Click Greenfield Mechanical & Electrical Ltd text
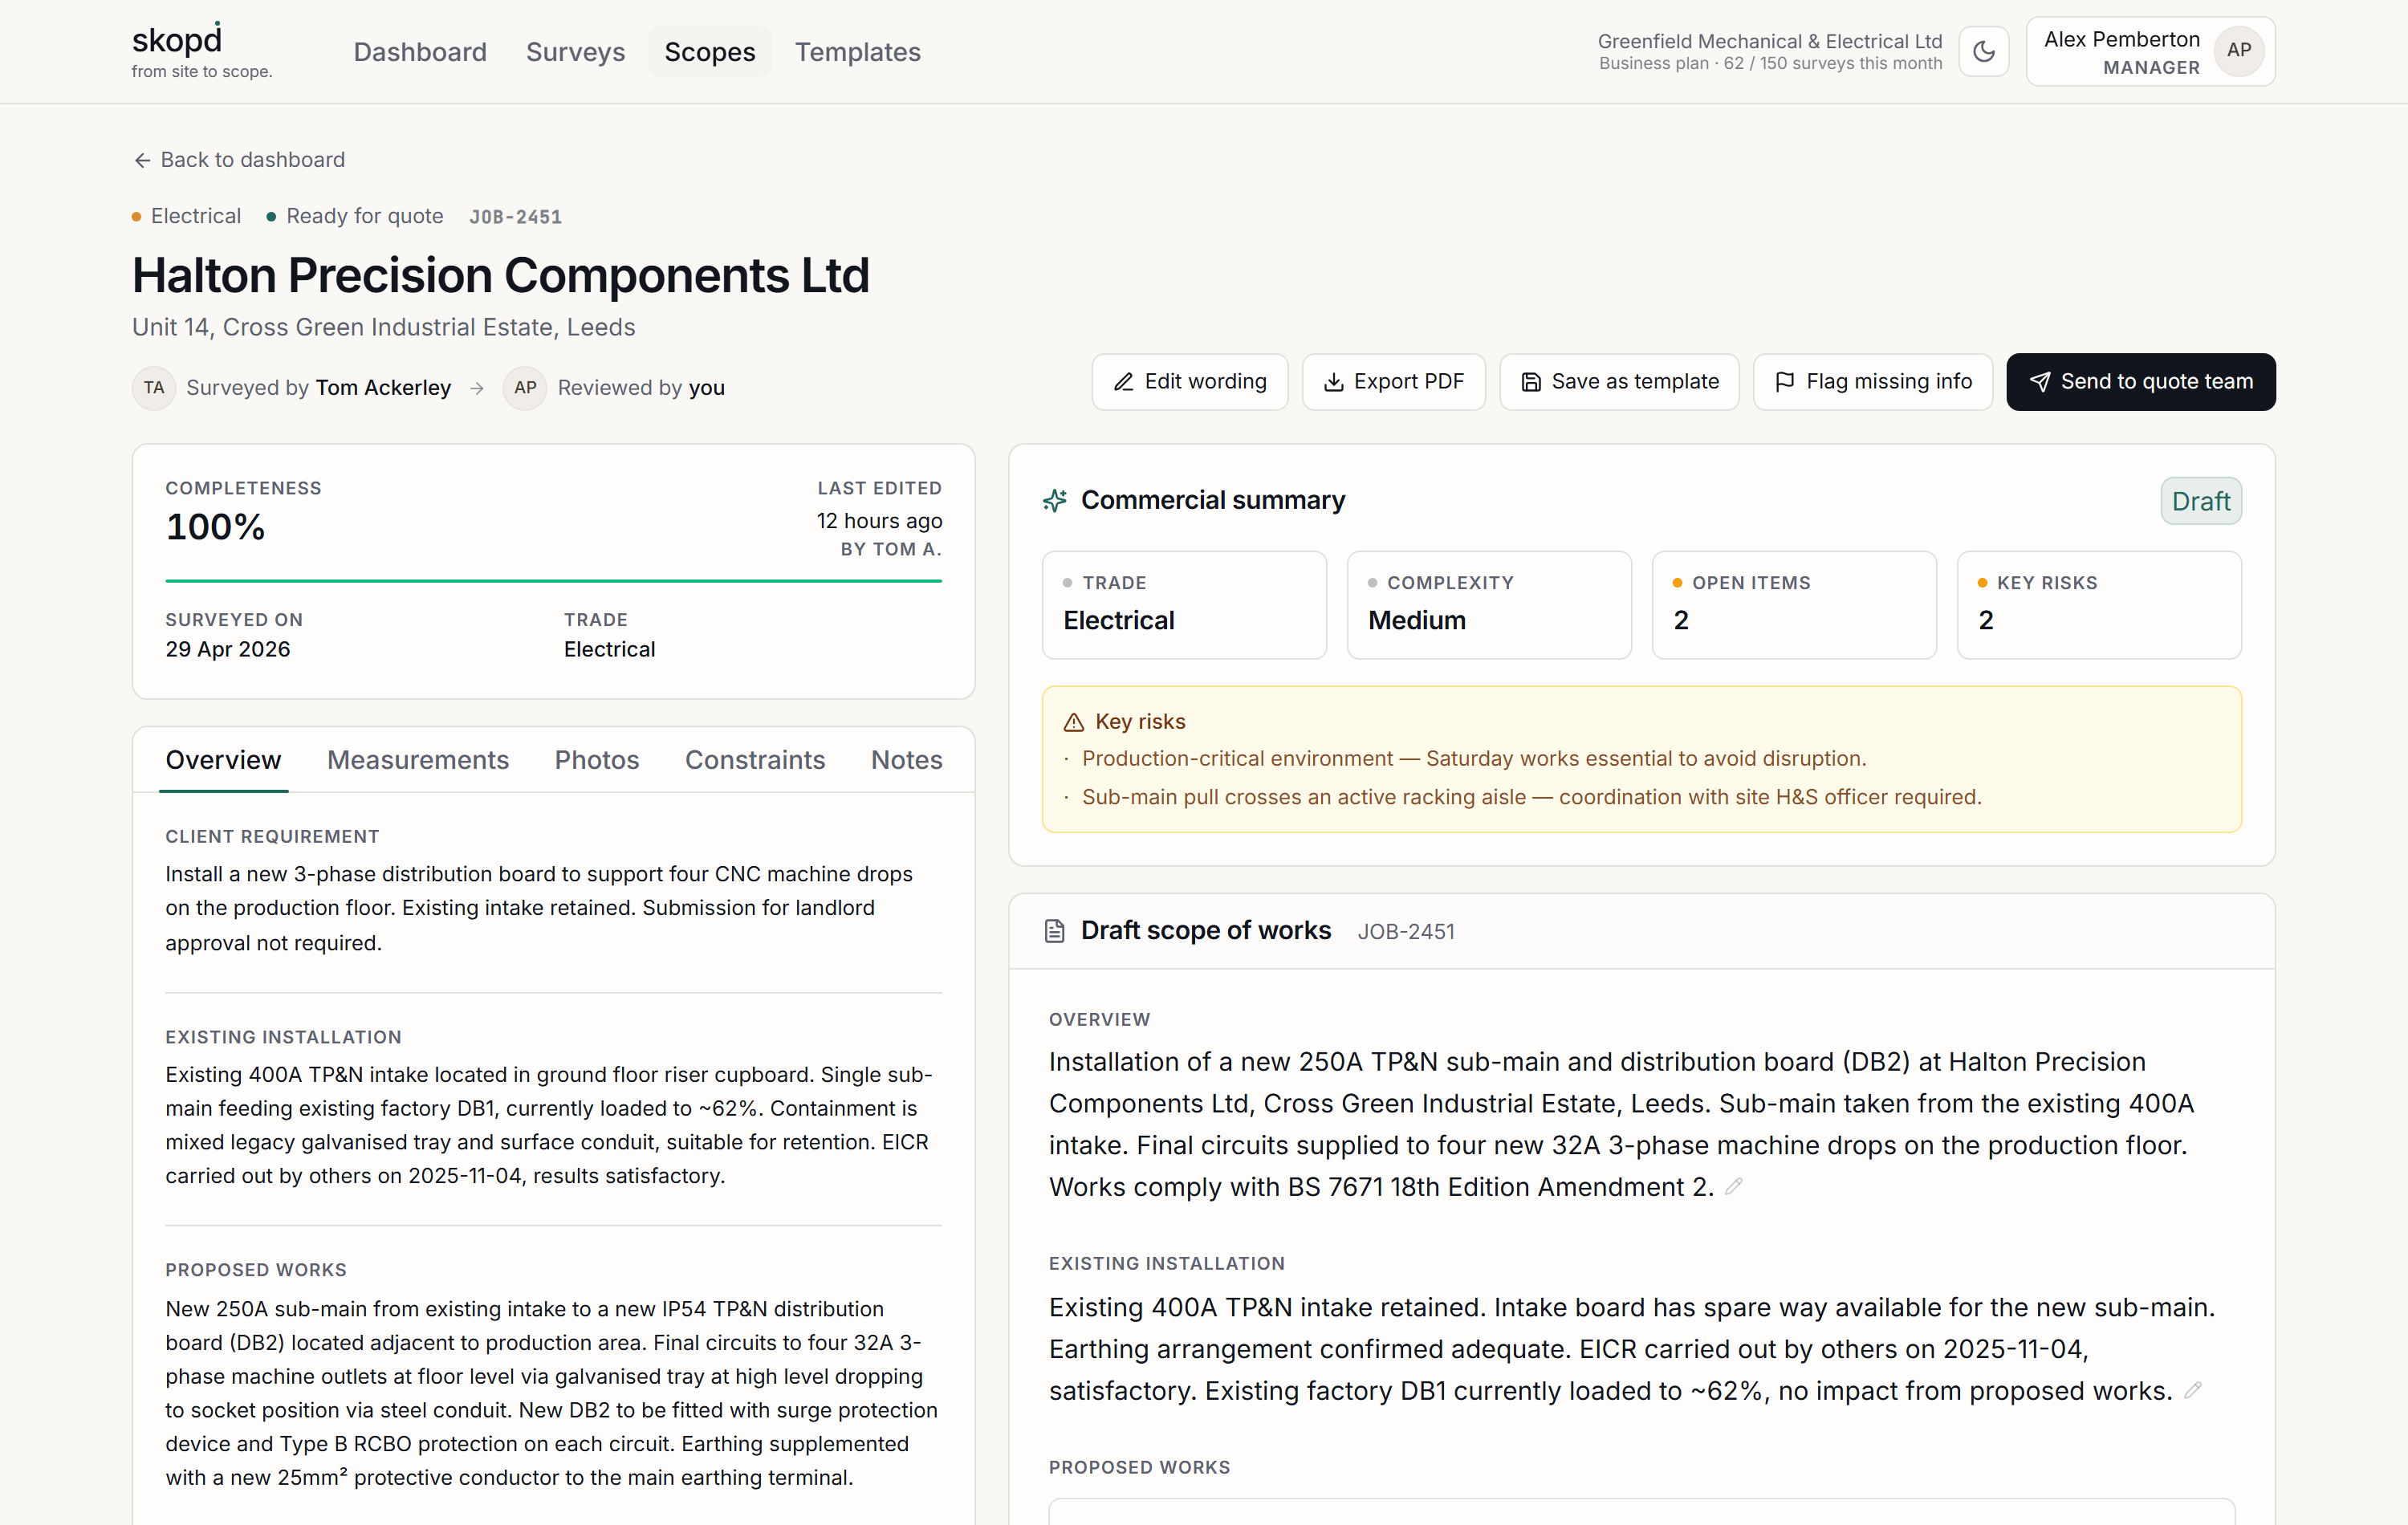The height and width of the screenshot is (1525, 2408). click(x=1769, y=41)
